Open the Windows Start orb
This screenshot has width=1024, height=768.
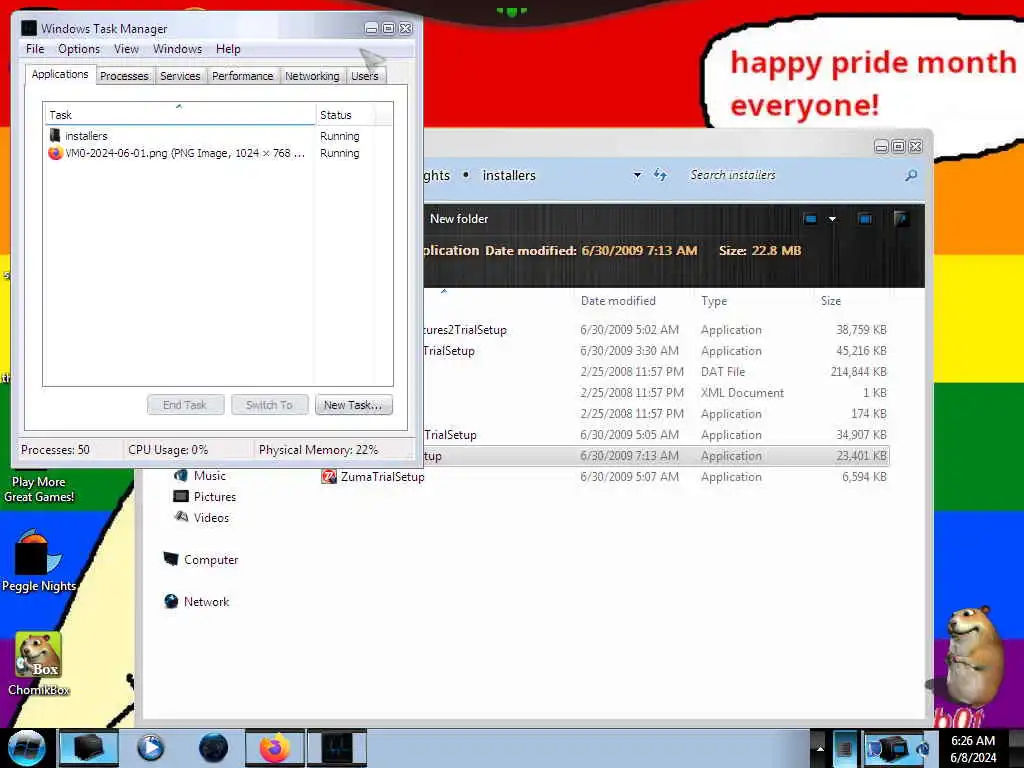[x=26, y=748]
